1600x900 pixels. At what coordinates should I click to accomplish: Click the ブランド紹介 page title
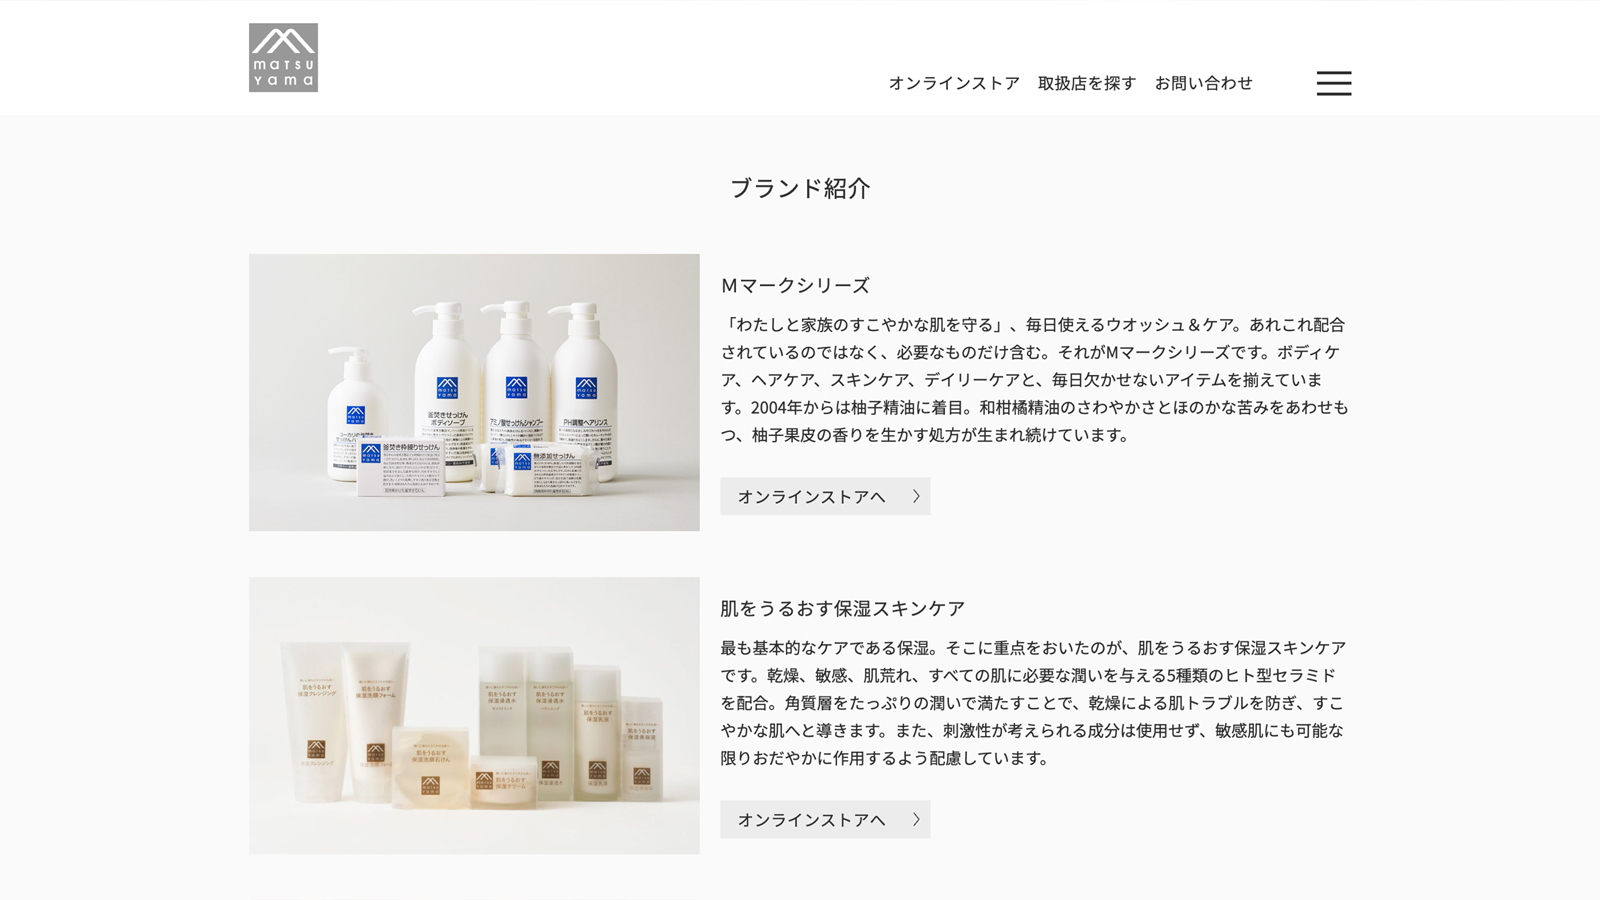click(800, 188)
